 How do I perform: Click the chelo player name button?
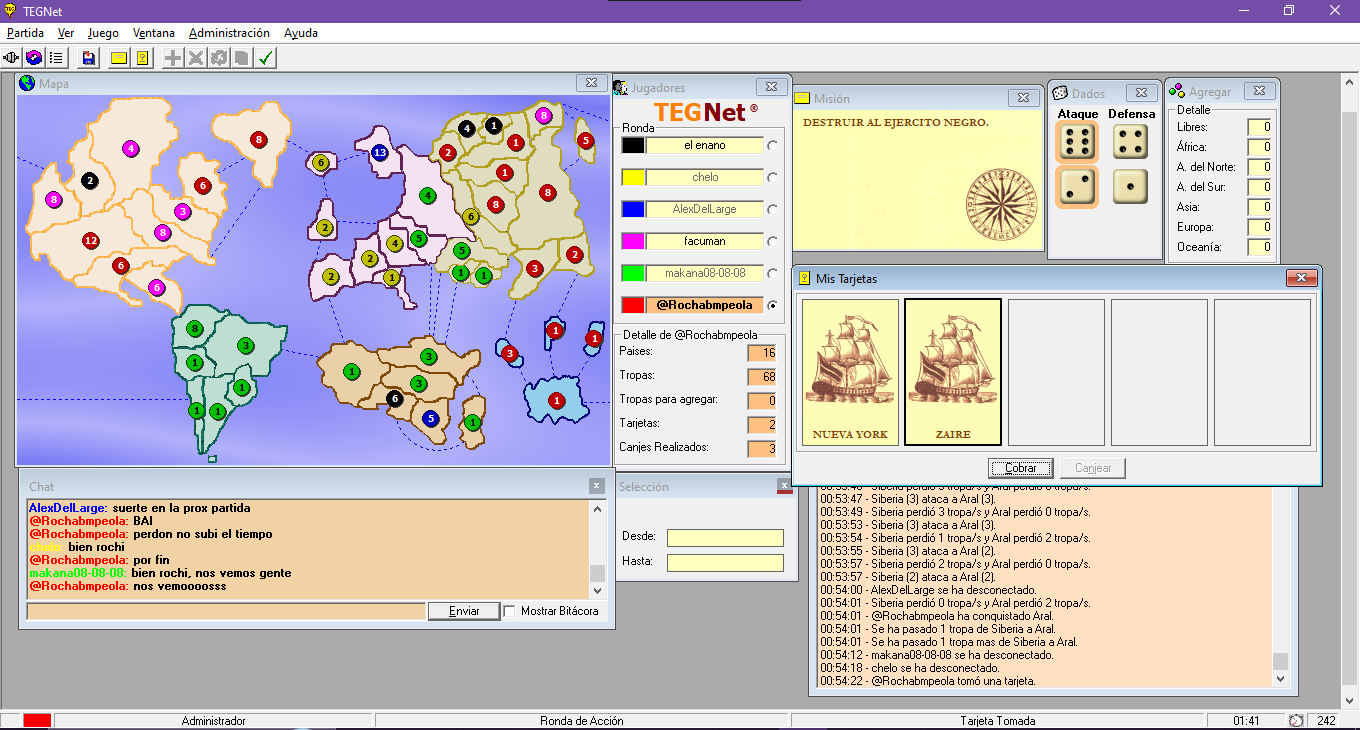(705, 178)
